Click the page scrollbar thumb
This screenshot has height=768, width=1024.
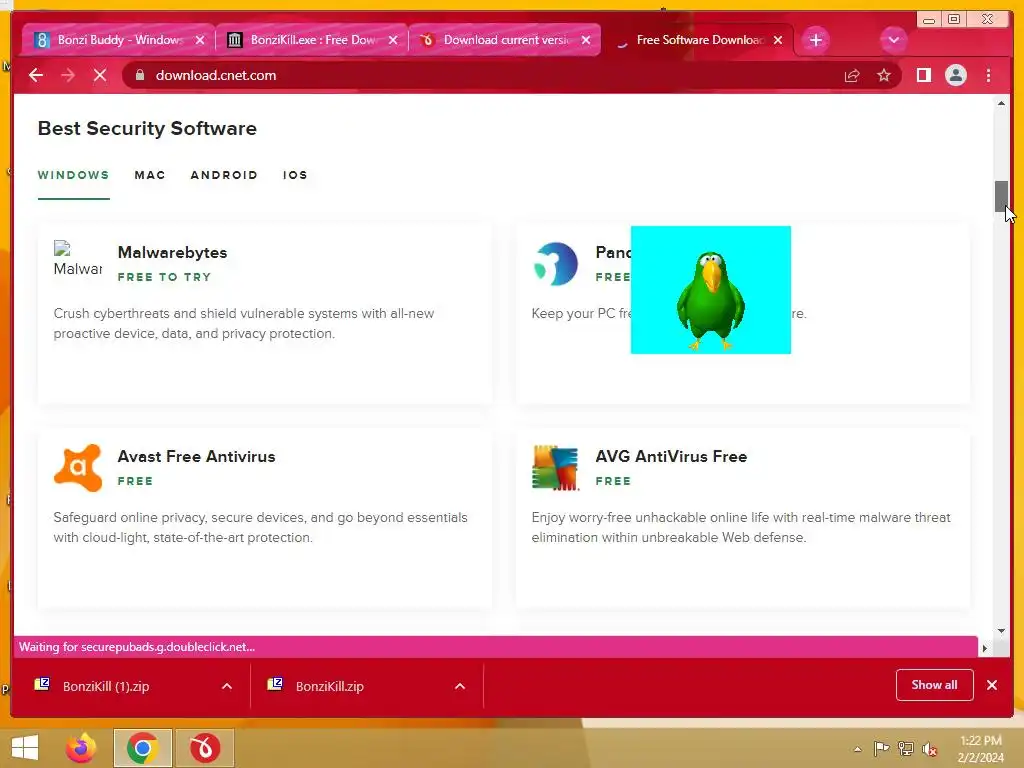click(1001, 196)
